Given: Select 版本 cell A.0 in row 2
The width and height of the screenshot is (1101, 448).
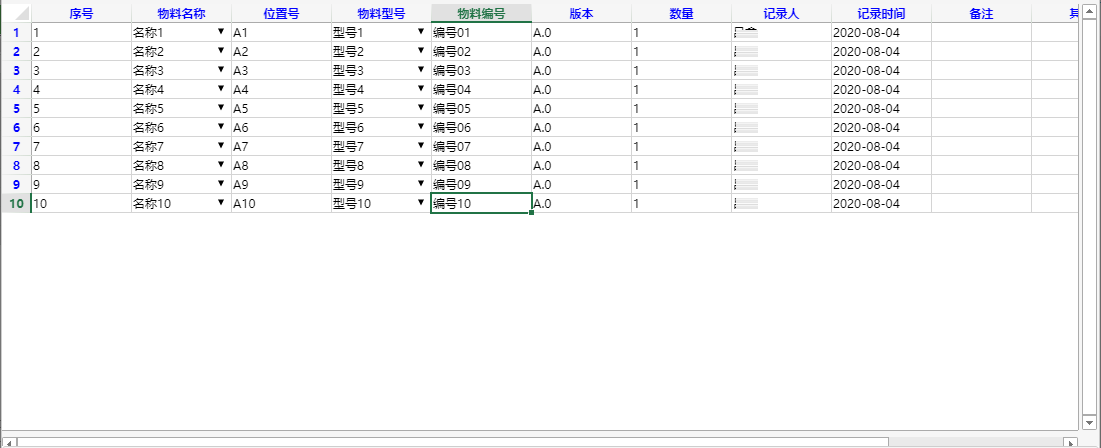Looking at the screenshot, I should (x=581, y=51).
